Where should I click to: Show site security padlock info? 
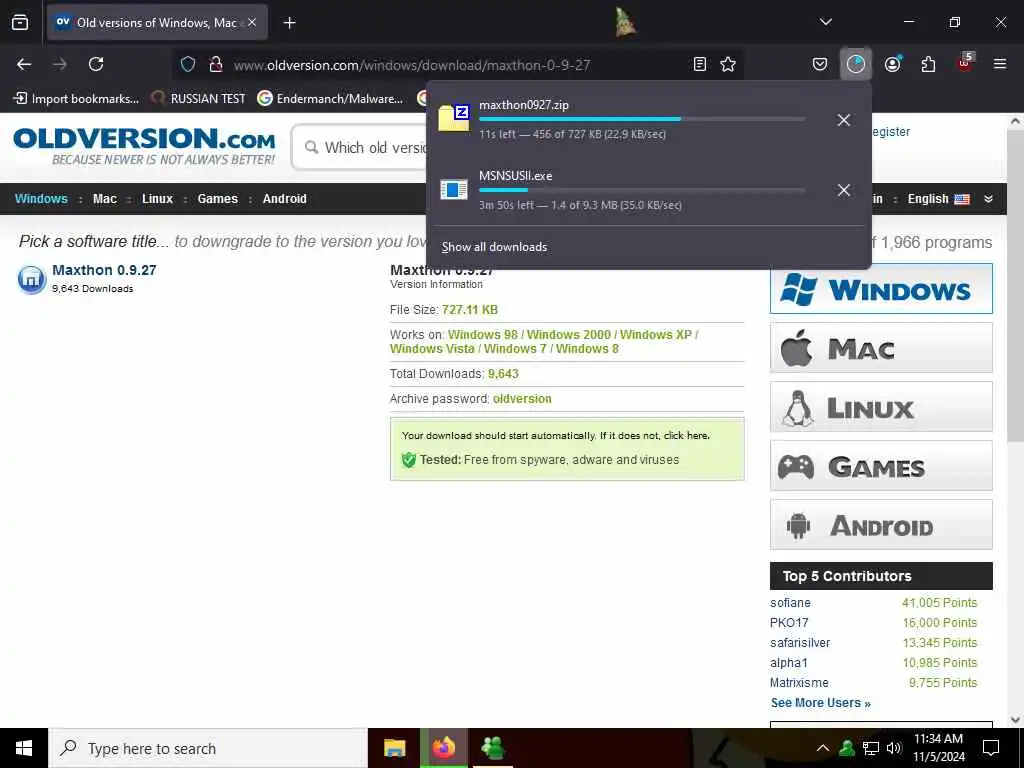click(x=216, y=64)
